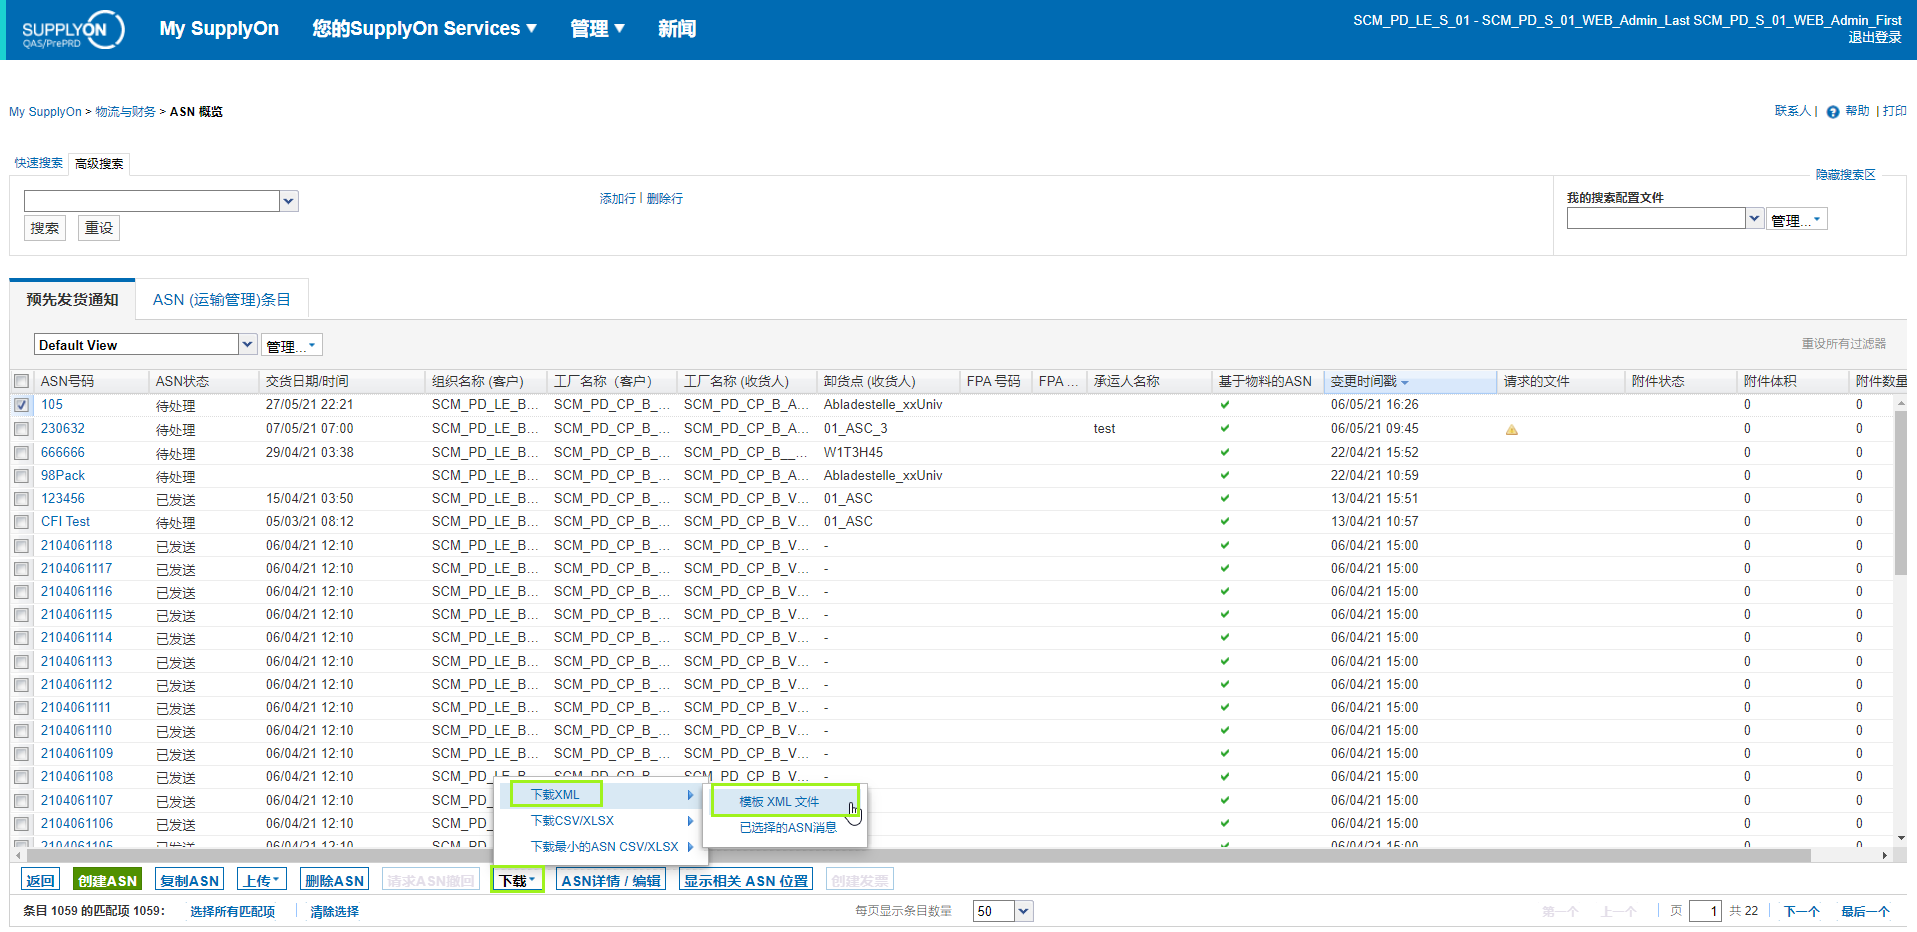Click scroll down arrow of table scrollbar

pos(1901,838)
